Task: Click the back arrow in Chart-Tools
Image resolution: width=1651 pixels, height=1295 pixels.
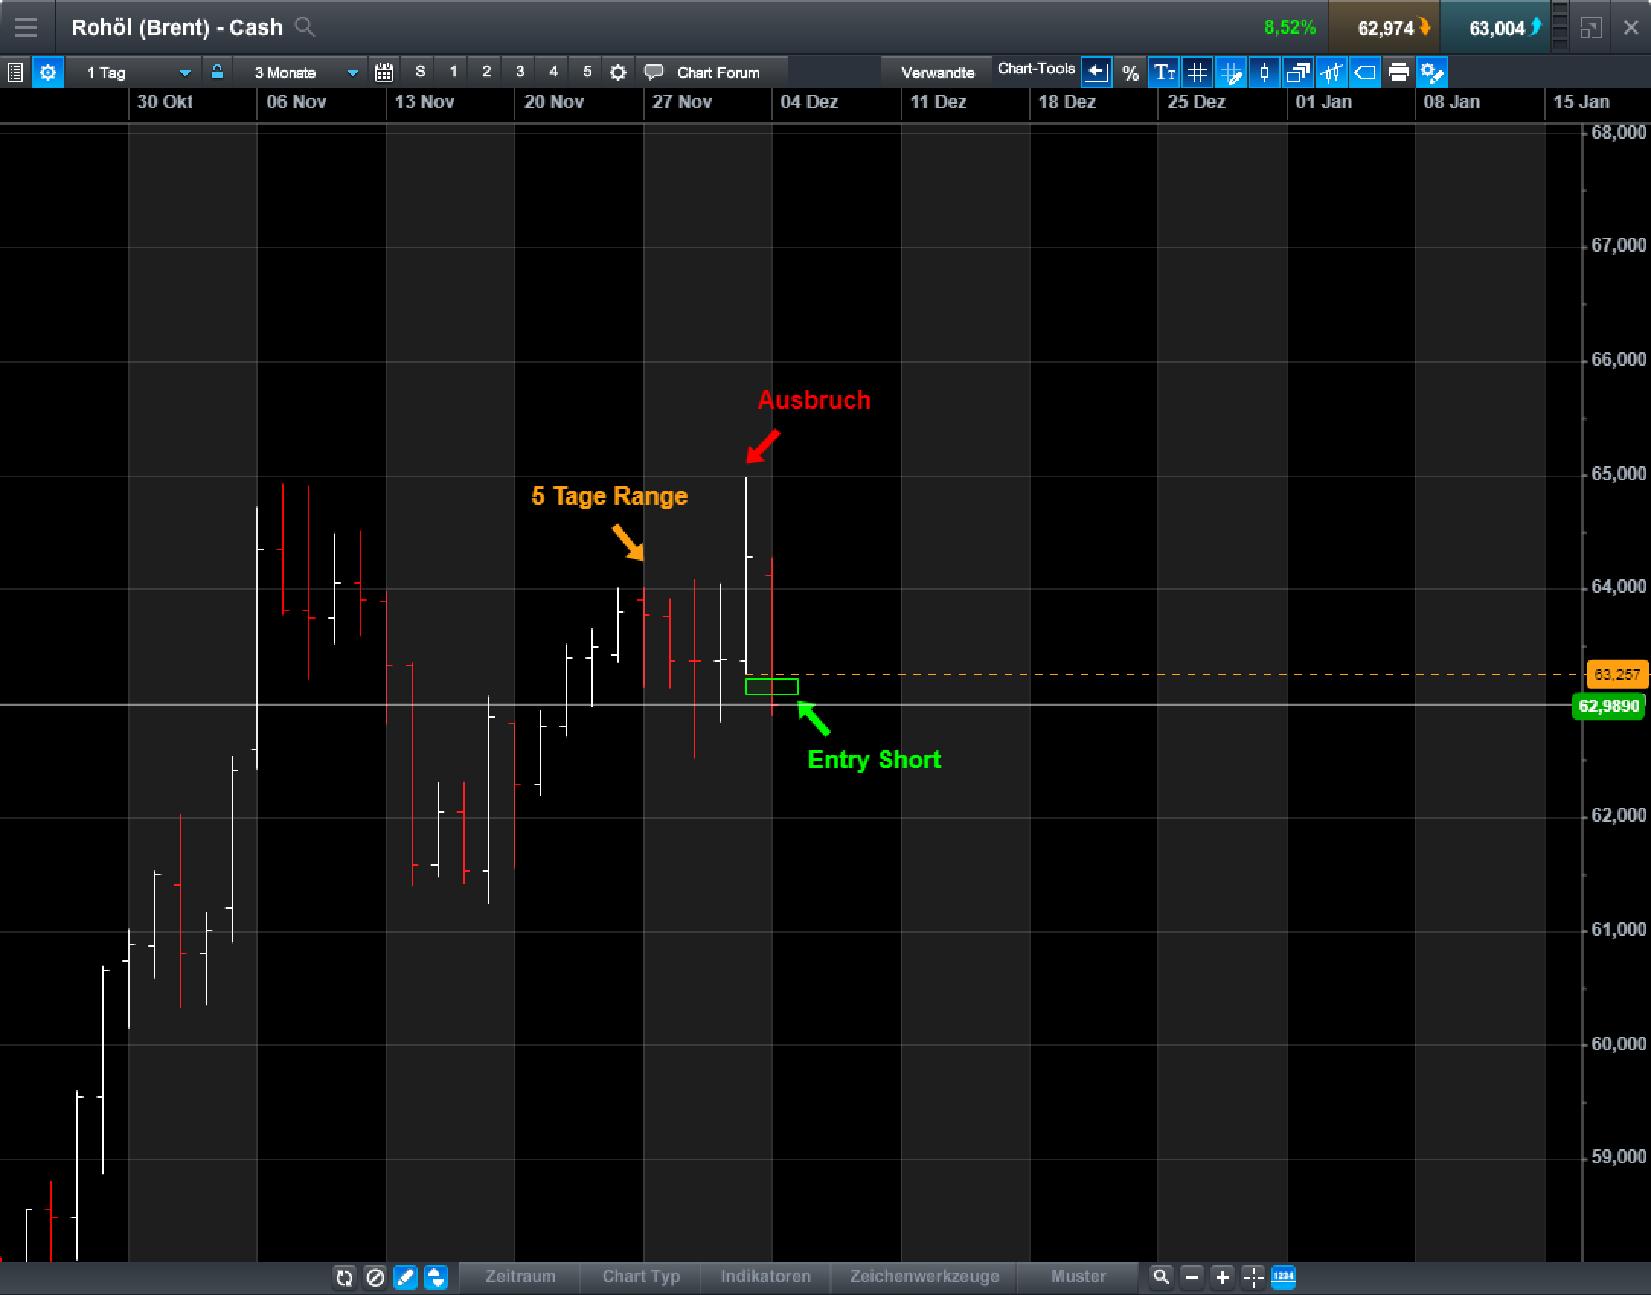Action: [x=1096, y=71]
